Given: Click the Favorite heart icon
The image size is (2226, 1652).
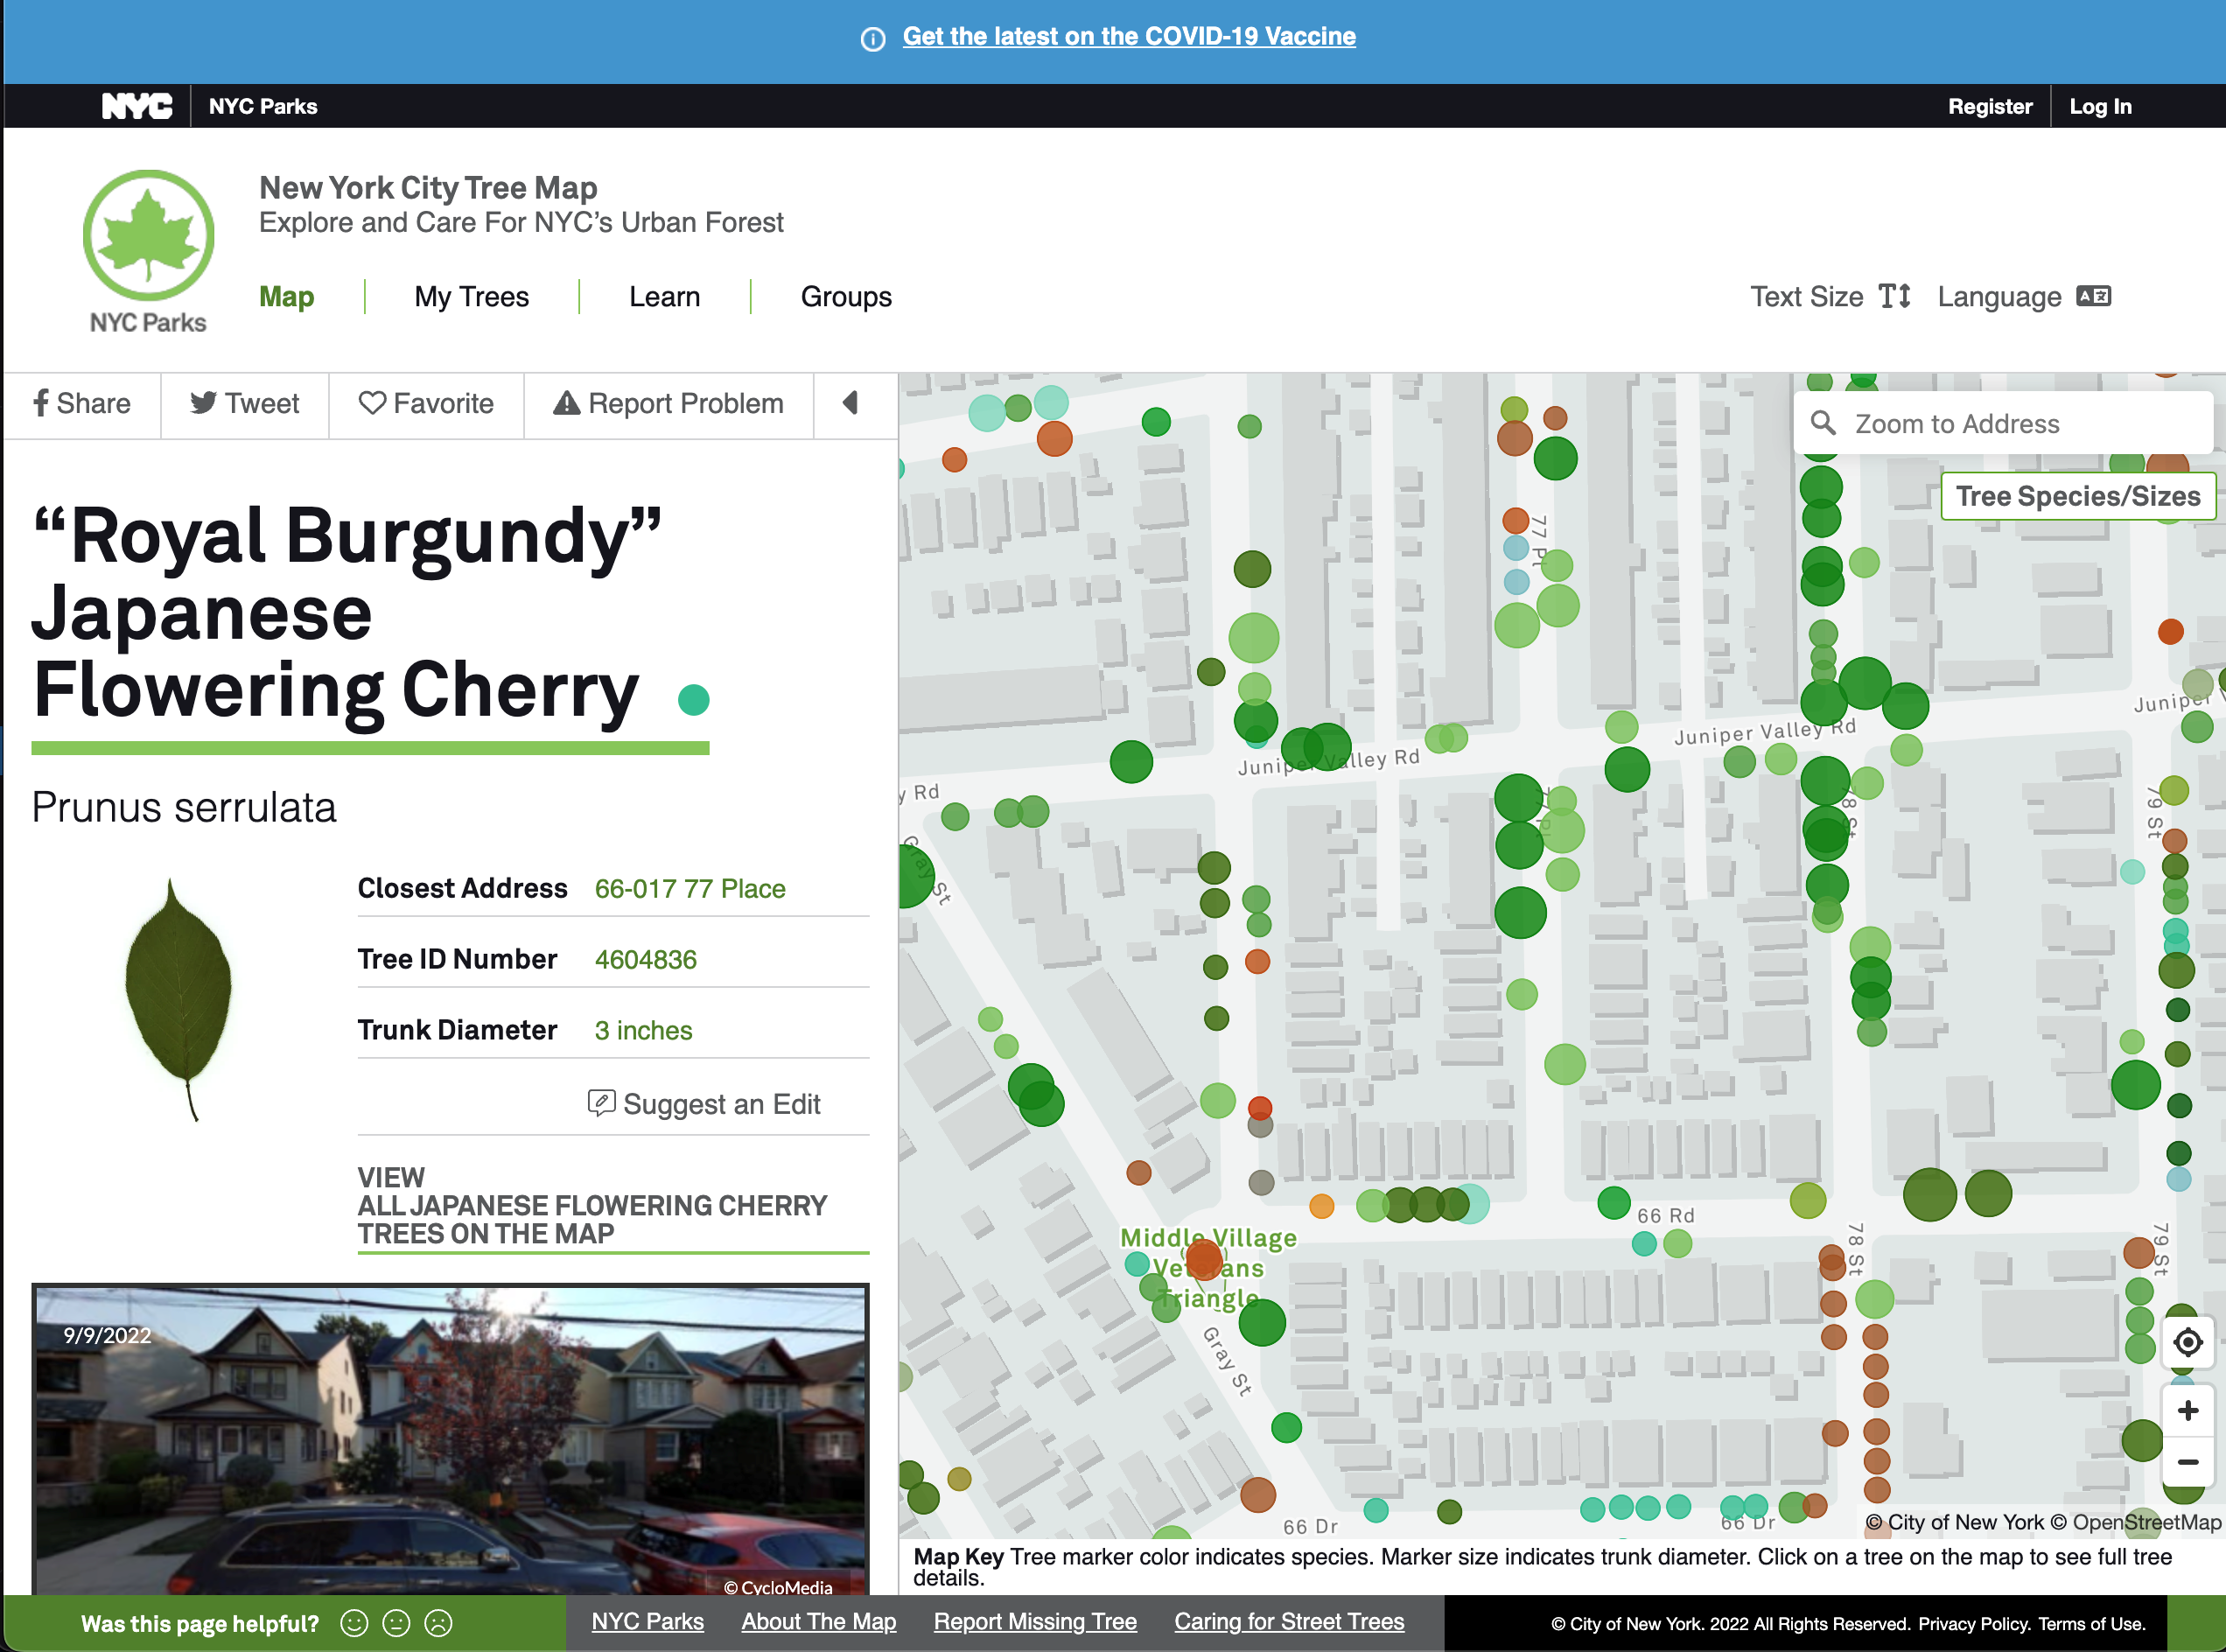Looking at the screenshot, I should pos(372,403).
